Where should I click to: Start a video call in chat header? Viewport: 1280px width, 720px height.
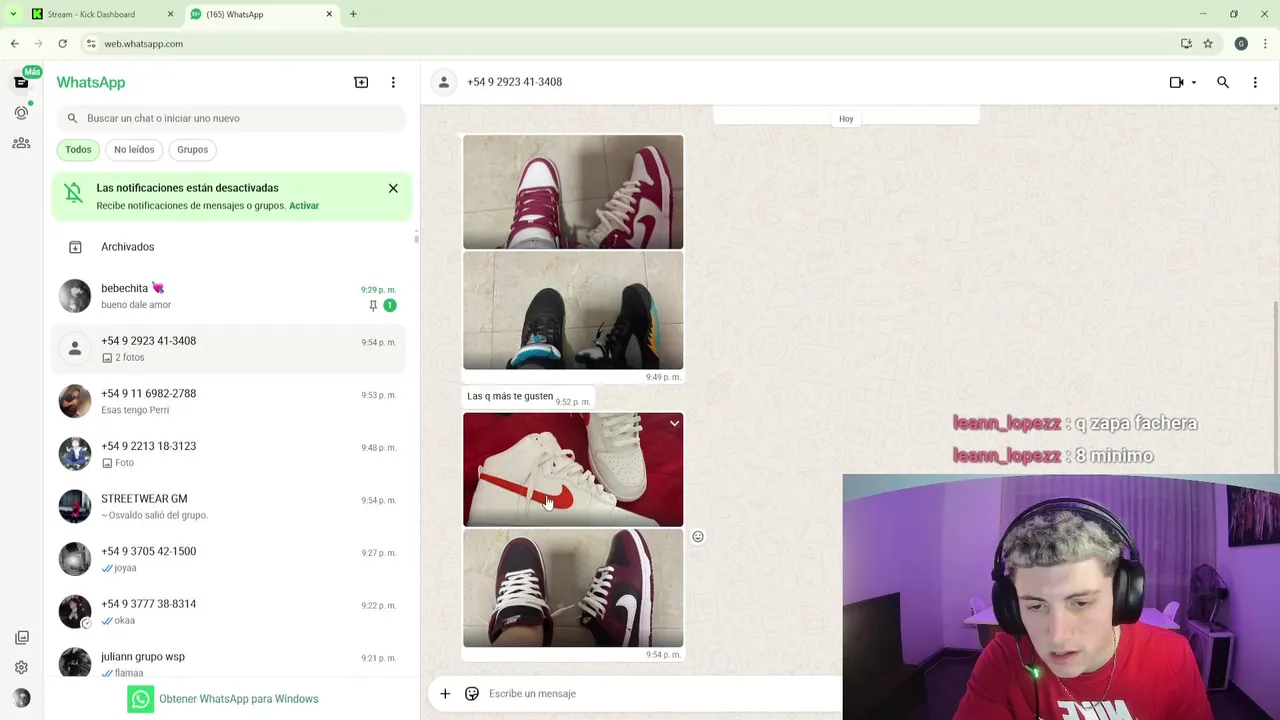[1176, 82]
